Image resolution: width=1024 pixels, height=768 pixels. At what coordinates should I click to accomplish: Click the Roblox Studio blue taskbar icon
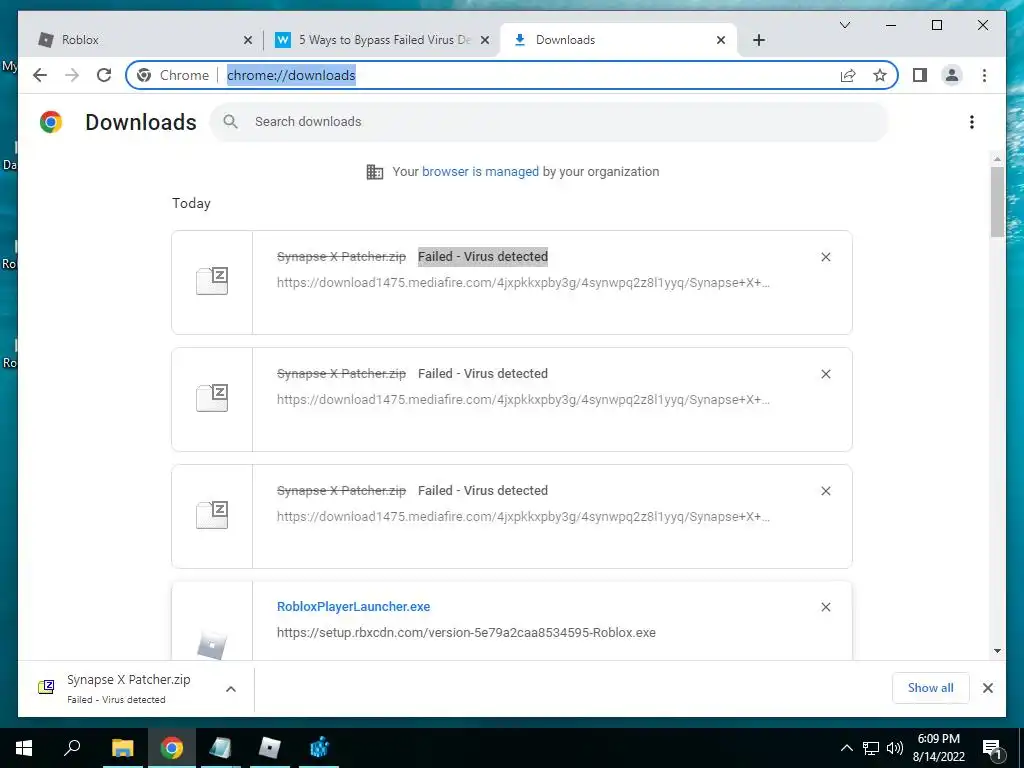(x=319, y=748)
